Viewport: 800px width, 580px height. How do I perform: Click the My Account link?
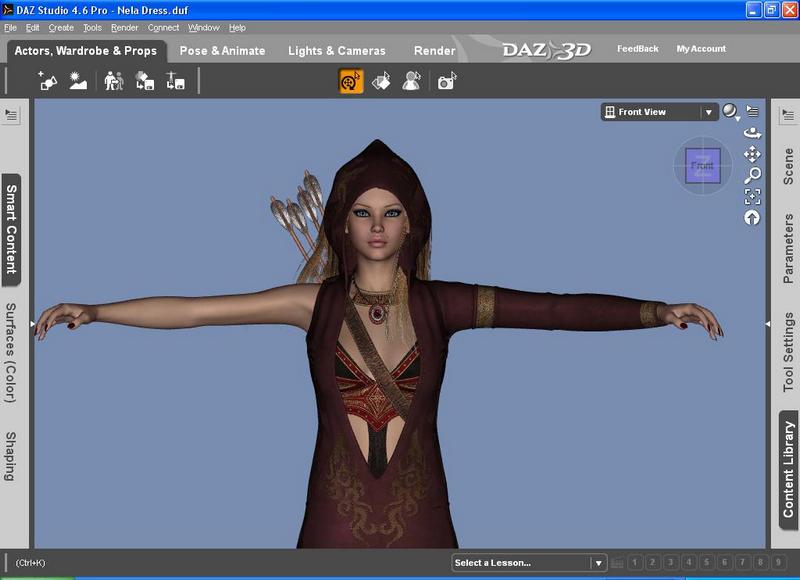(701, 49)
